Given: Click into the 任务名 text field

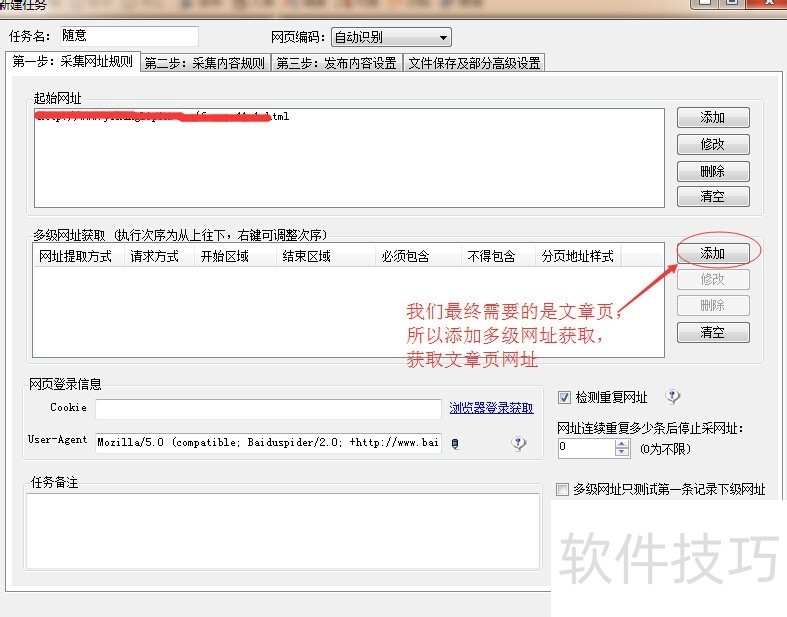Looking at the screenshot, I should tap(129, 36).
